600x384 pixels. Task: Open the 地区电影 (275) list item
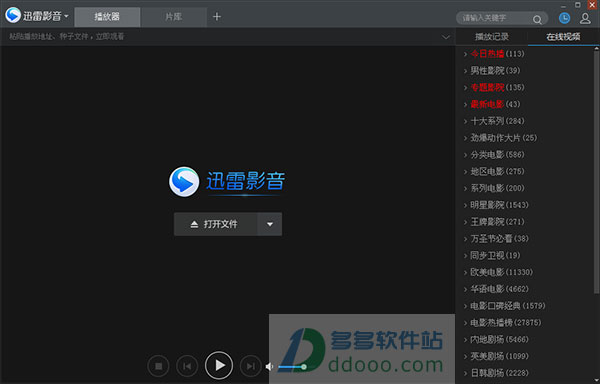click(x=494, y=172)
